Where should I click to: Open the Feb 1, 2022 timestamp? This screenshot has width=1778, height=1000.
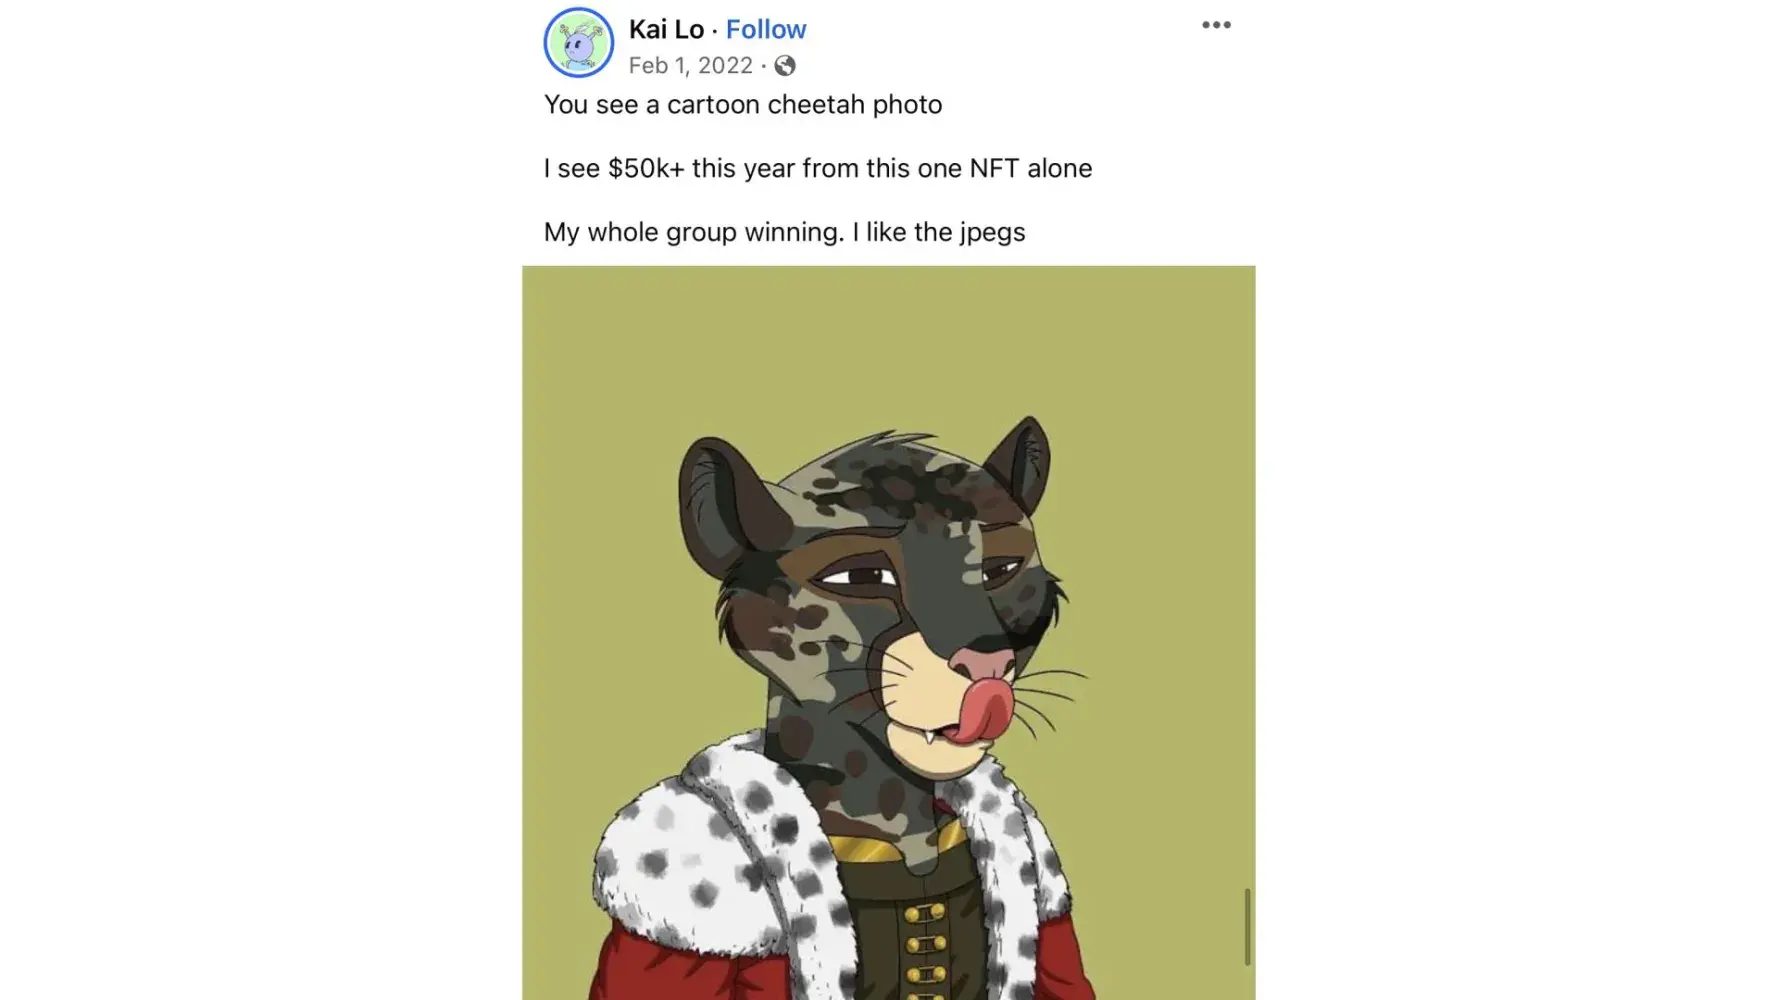(690, 66)
